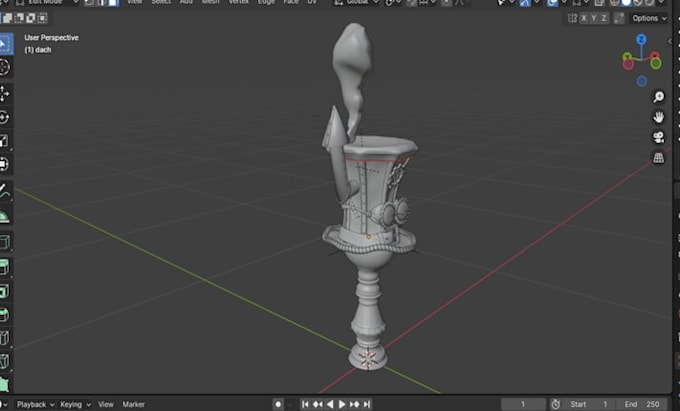The height and width of the screenshot is (411, 680).
Task: Jump to previous keyframe
Action: tap(317, 404)
